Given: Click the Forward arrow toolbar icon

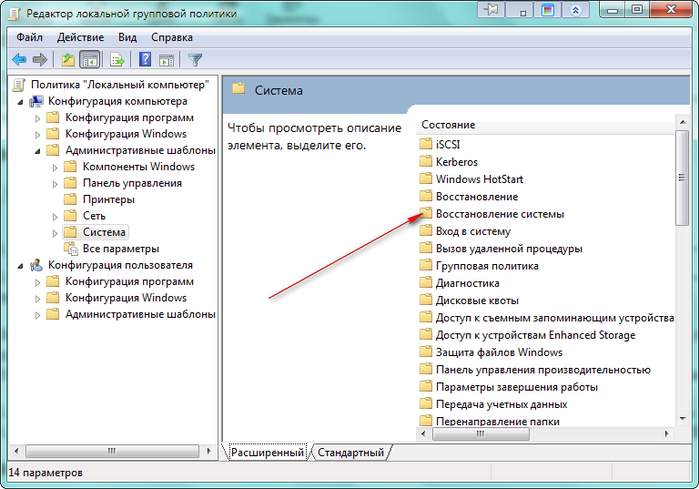Looking at the screenshot, I should (x=40, y=59).
